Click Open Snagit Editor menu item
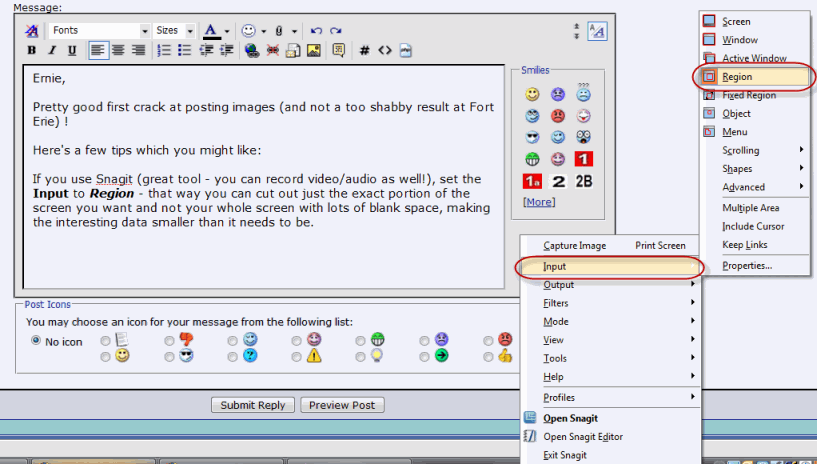Image resolution: width=817 pixels, height=464 pixels. tap(611, 436)
